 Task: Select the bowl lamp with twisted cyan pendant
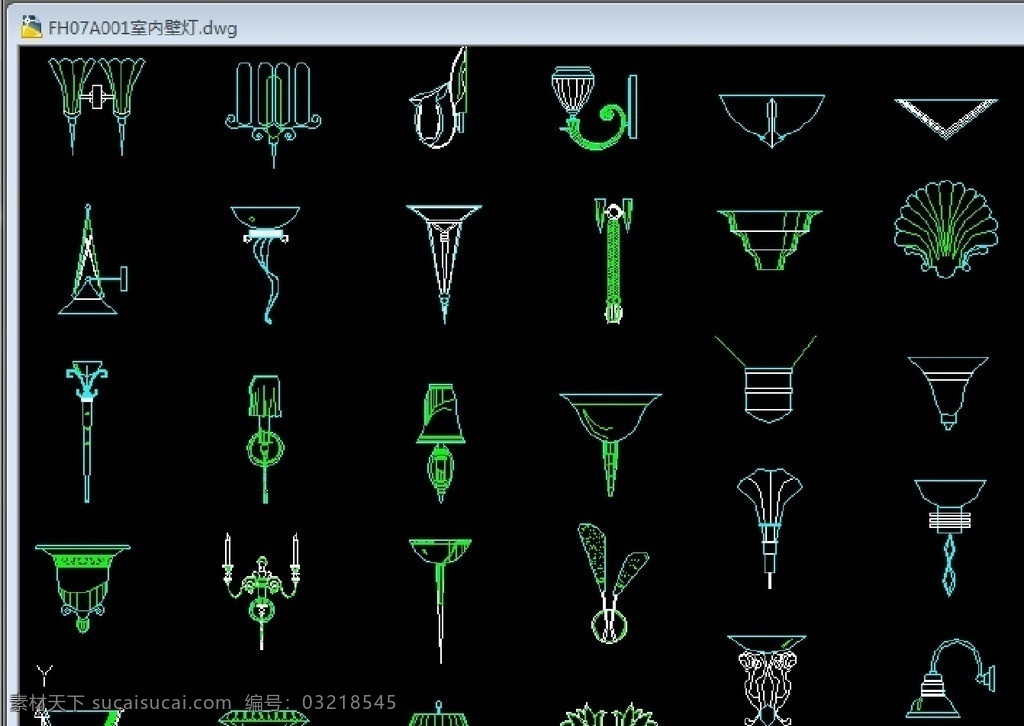pos(950,537)
